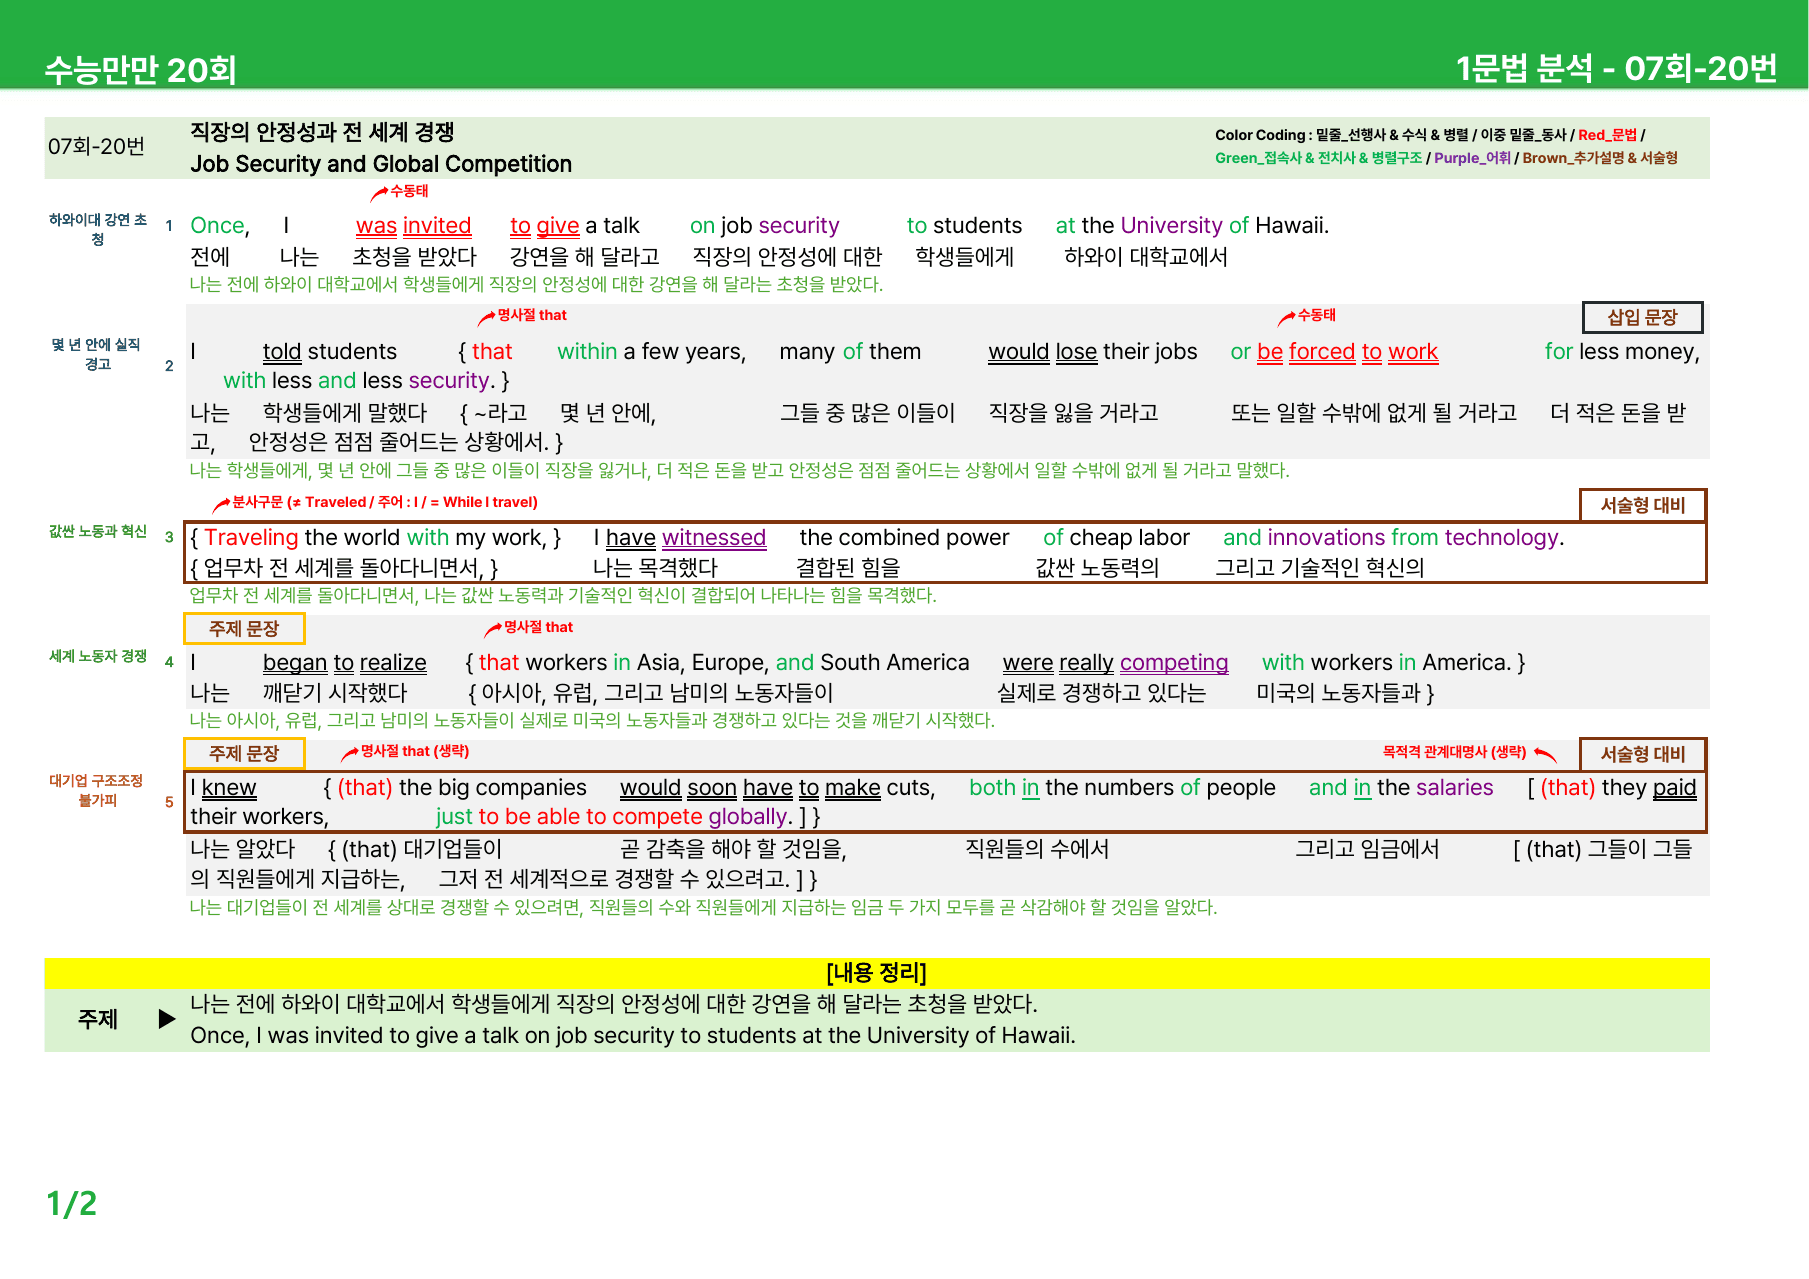
Task: Click sentence number 5 marker
Action: (169, 802)
